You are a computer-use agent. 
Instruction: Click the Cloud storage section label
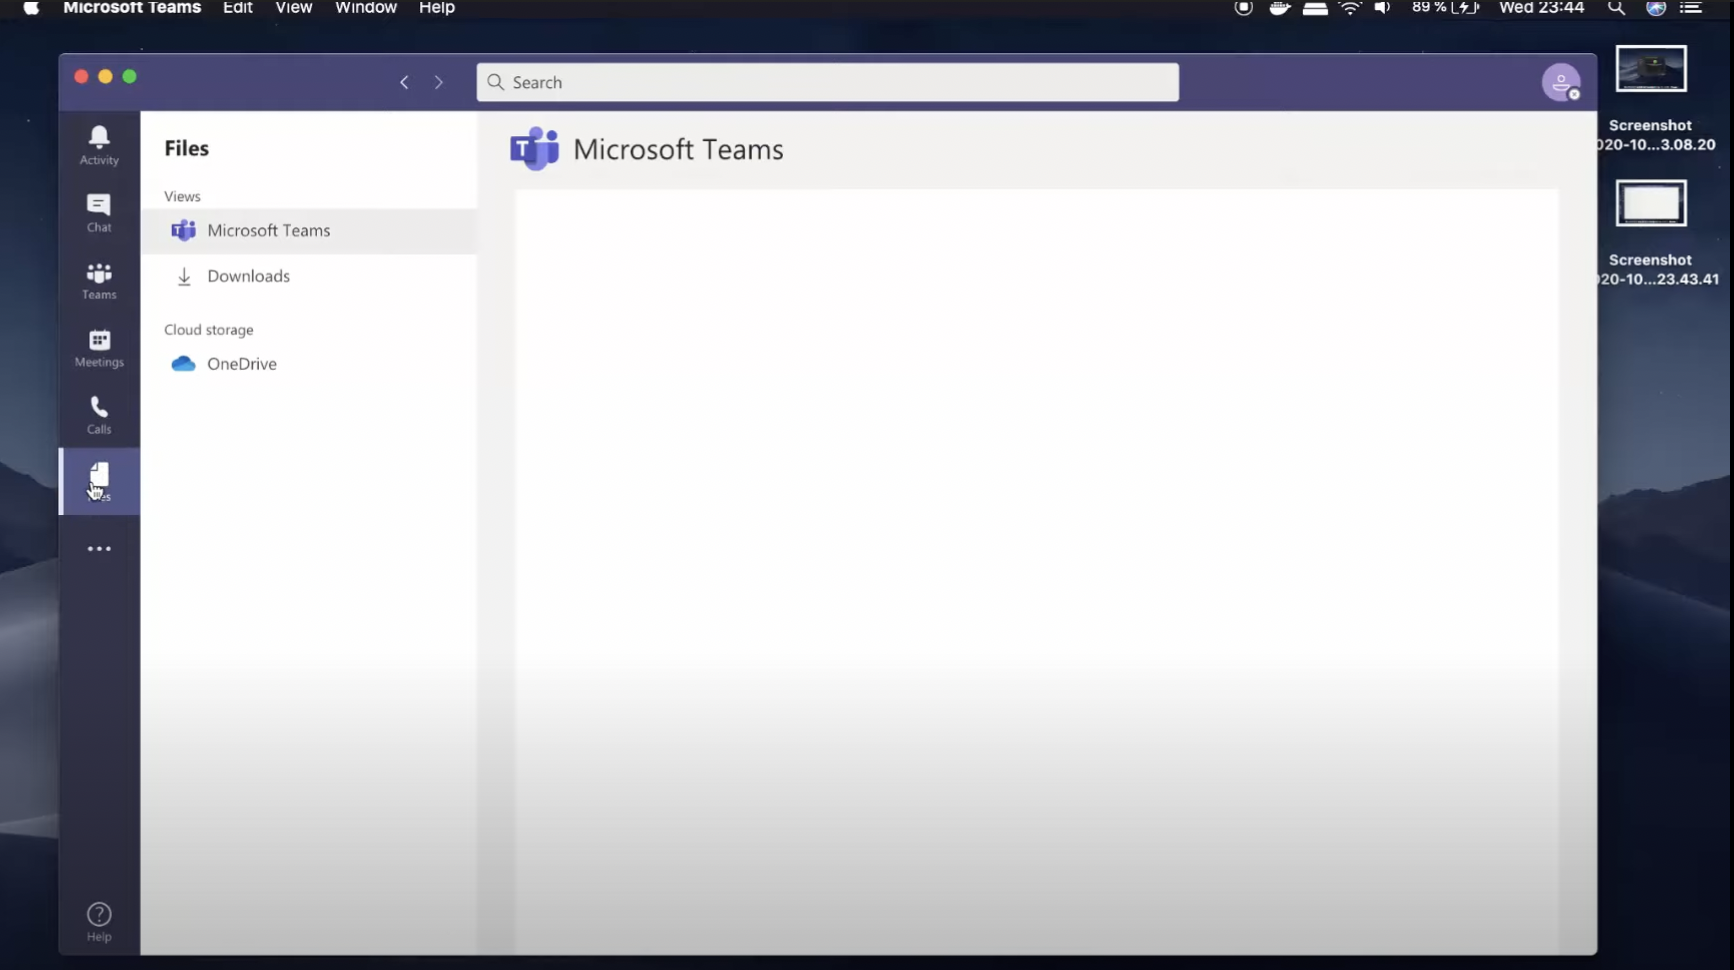[209, 330]
